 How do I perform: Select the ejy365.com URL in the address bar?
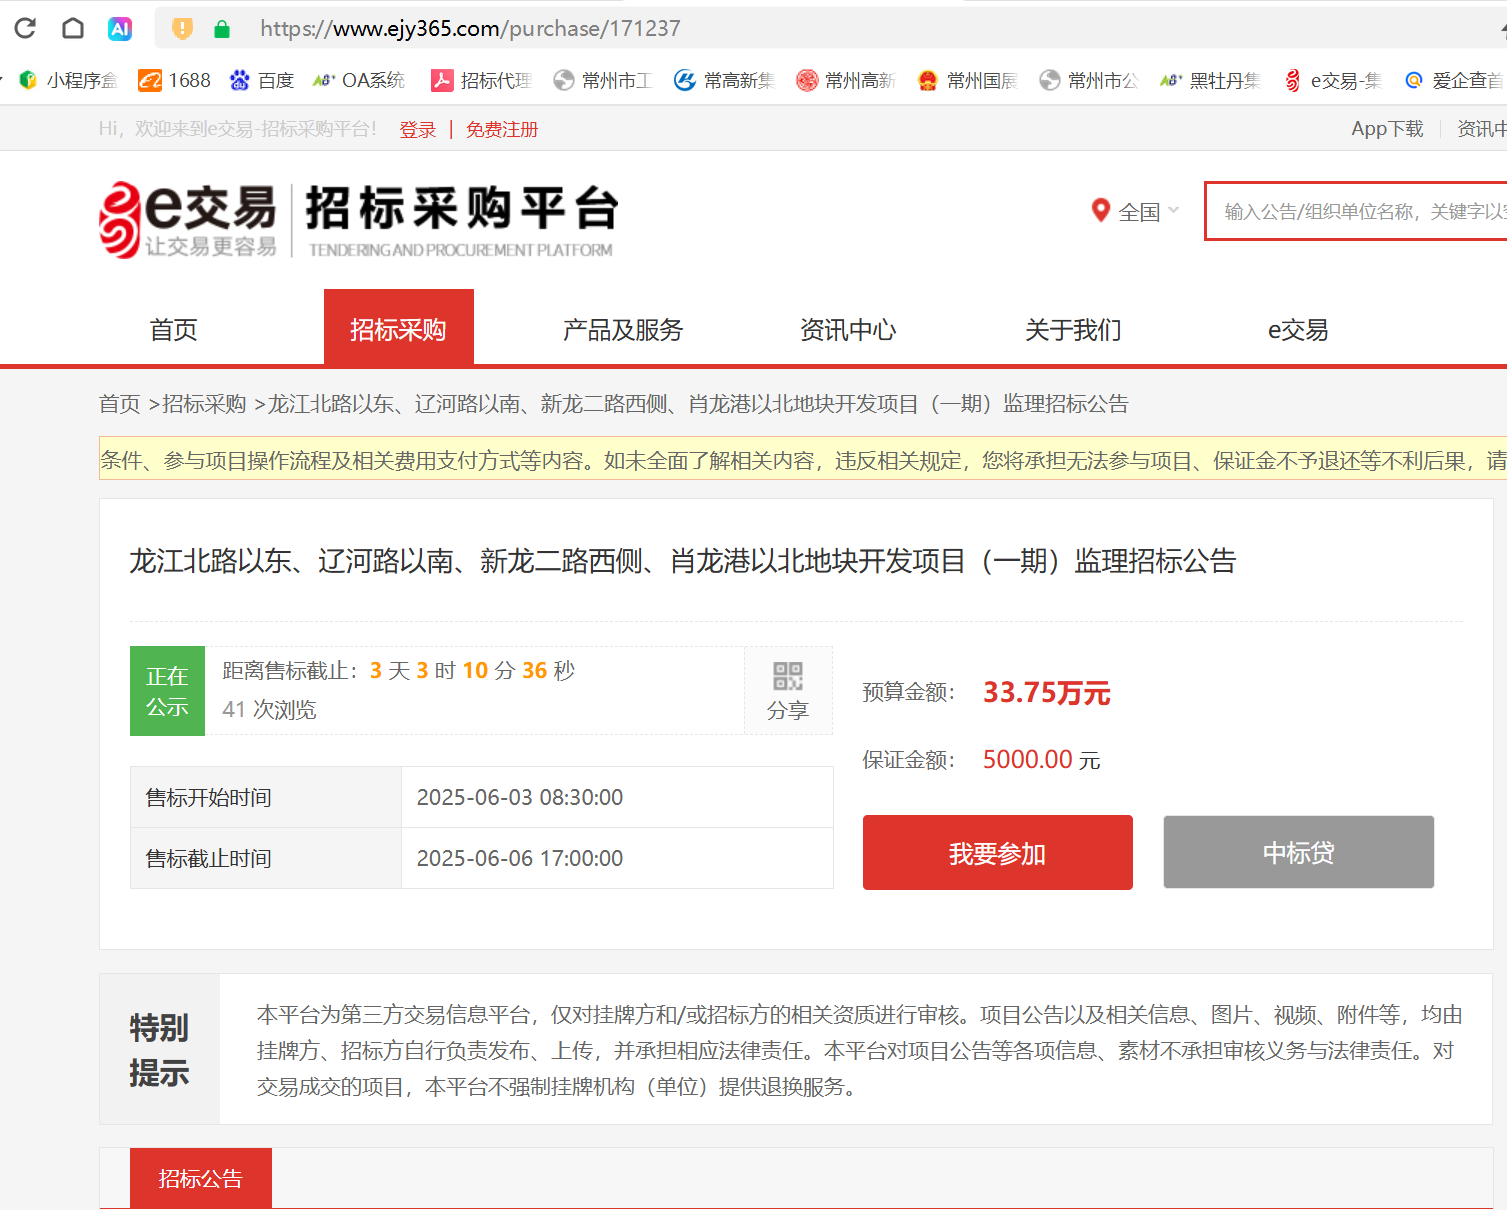click(470, 28)
